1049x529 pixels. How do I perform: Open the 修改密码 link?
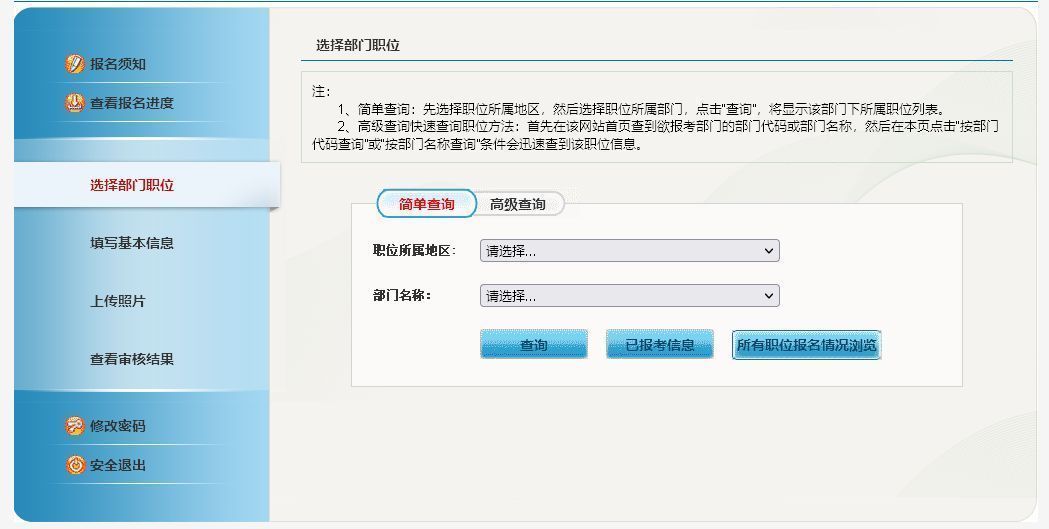118,426
